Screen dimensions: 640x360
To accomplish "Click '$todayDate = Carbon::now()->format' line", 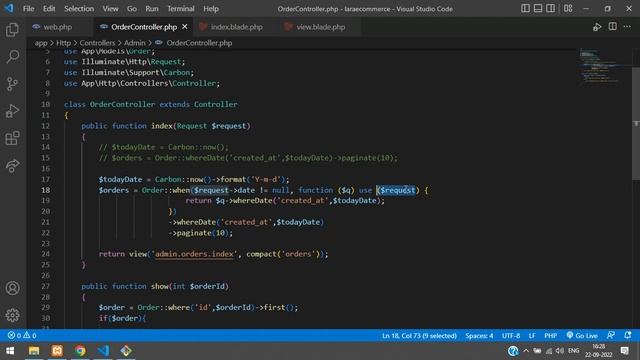I will coord(193,180).
